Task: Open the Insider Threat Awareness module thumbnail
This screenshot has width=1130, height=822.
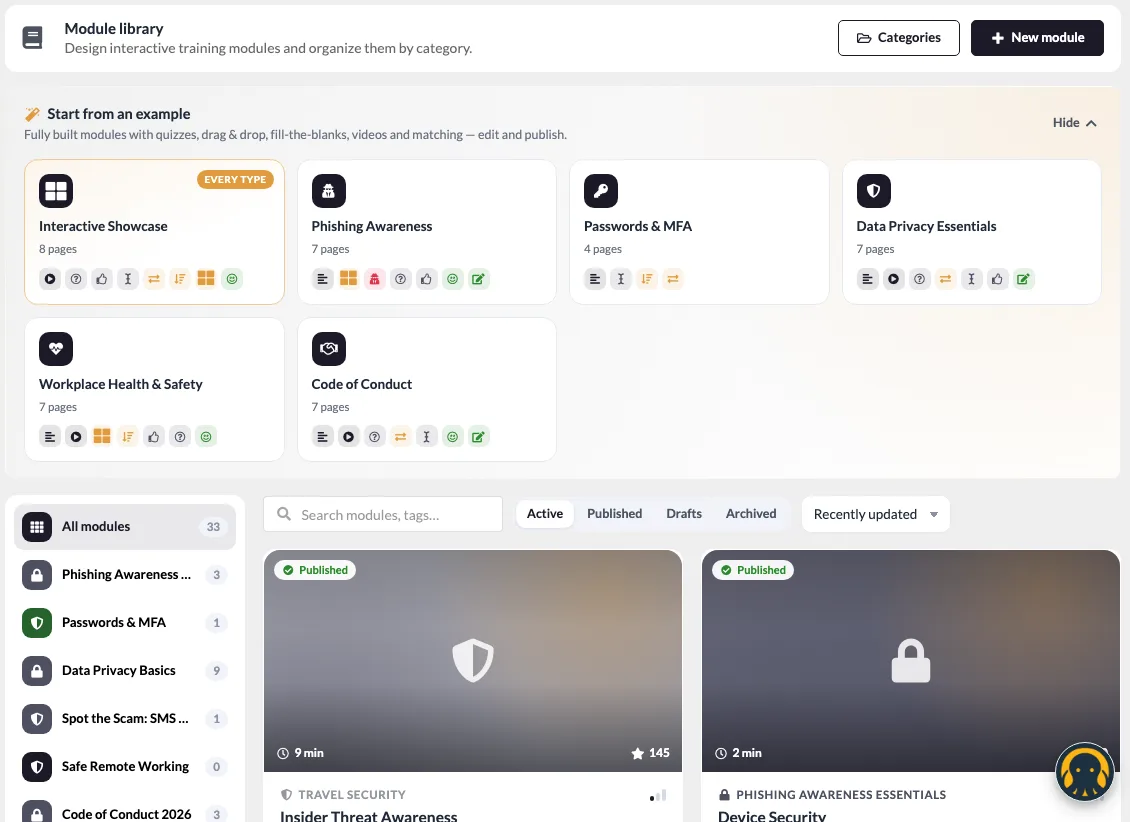Action: 473,661
